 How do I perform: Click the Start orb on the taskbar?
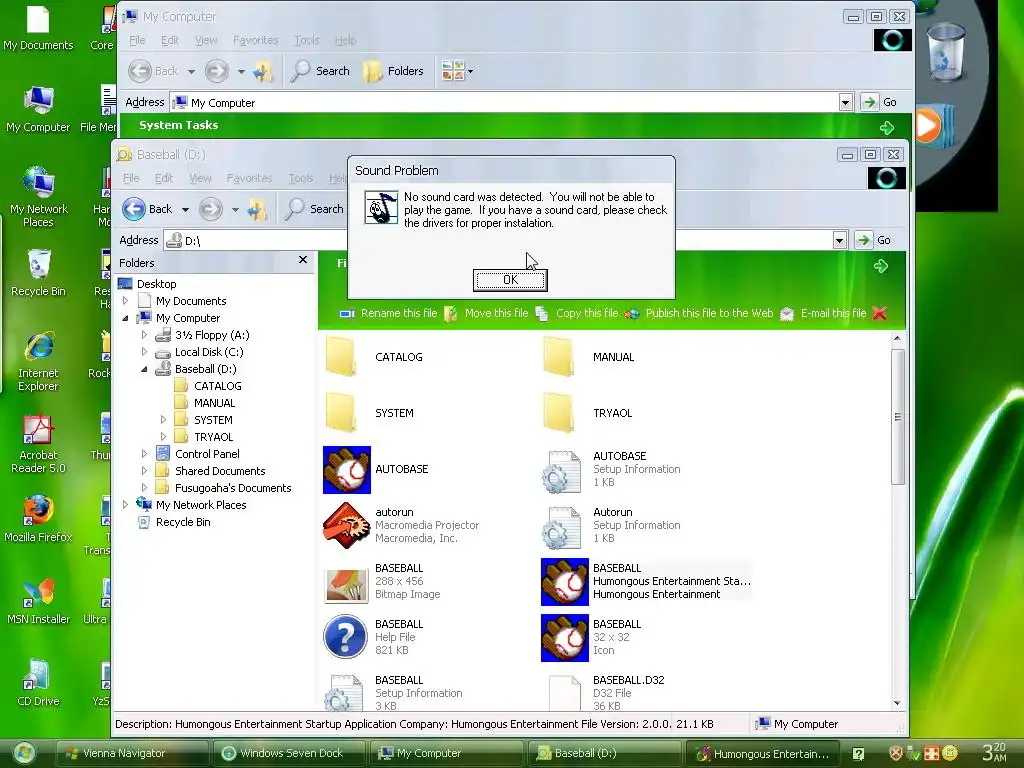pyautogui.click(x=24, y=753)
